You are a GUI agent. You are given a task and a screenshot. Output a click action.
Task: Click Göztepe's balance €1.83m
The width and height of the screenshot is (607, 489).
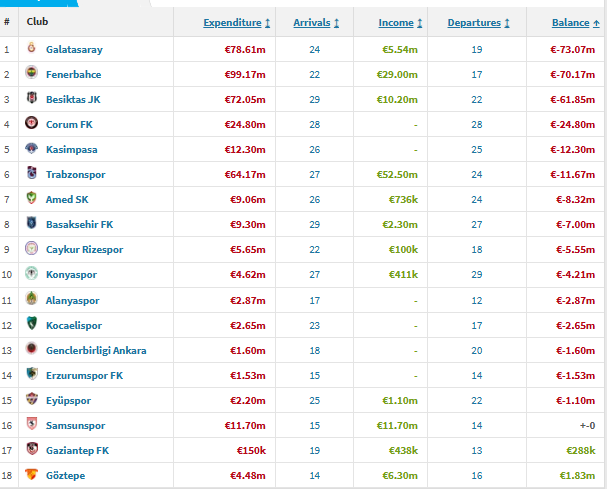click(x=577, y=475)
